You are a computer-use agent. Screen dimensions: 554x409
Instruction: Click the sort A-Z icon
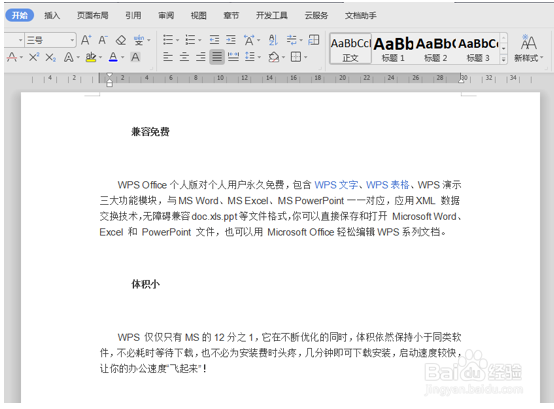(x=273, y=40)
